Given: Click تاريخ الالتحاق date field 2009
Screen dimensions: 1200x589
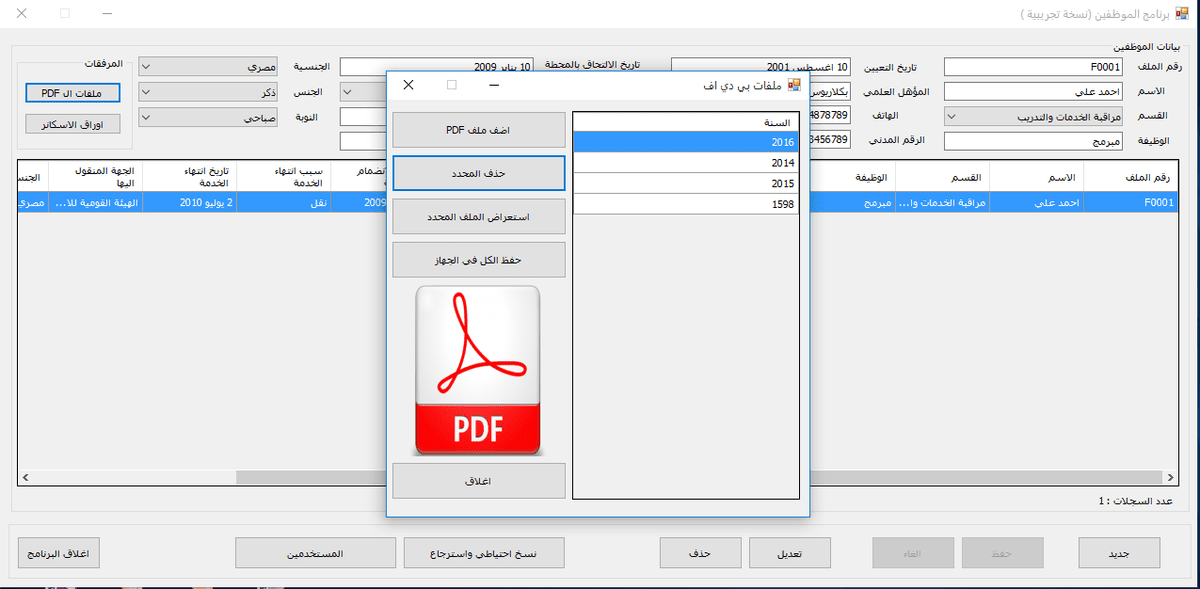Looking at the screenshot, I should click(x=437, y=67).
